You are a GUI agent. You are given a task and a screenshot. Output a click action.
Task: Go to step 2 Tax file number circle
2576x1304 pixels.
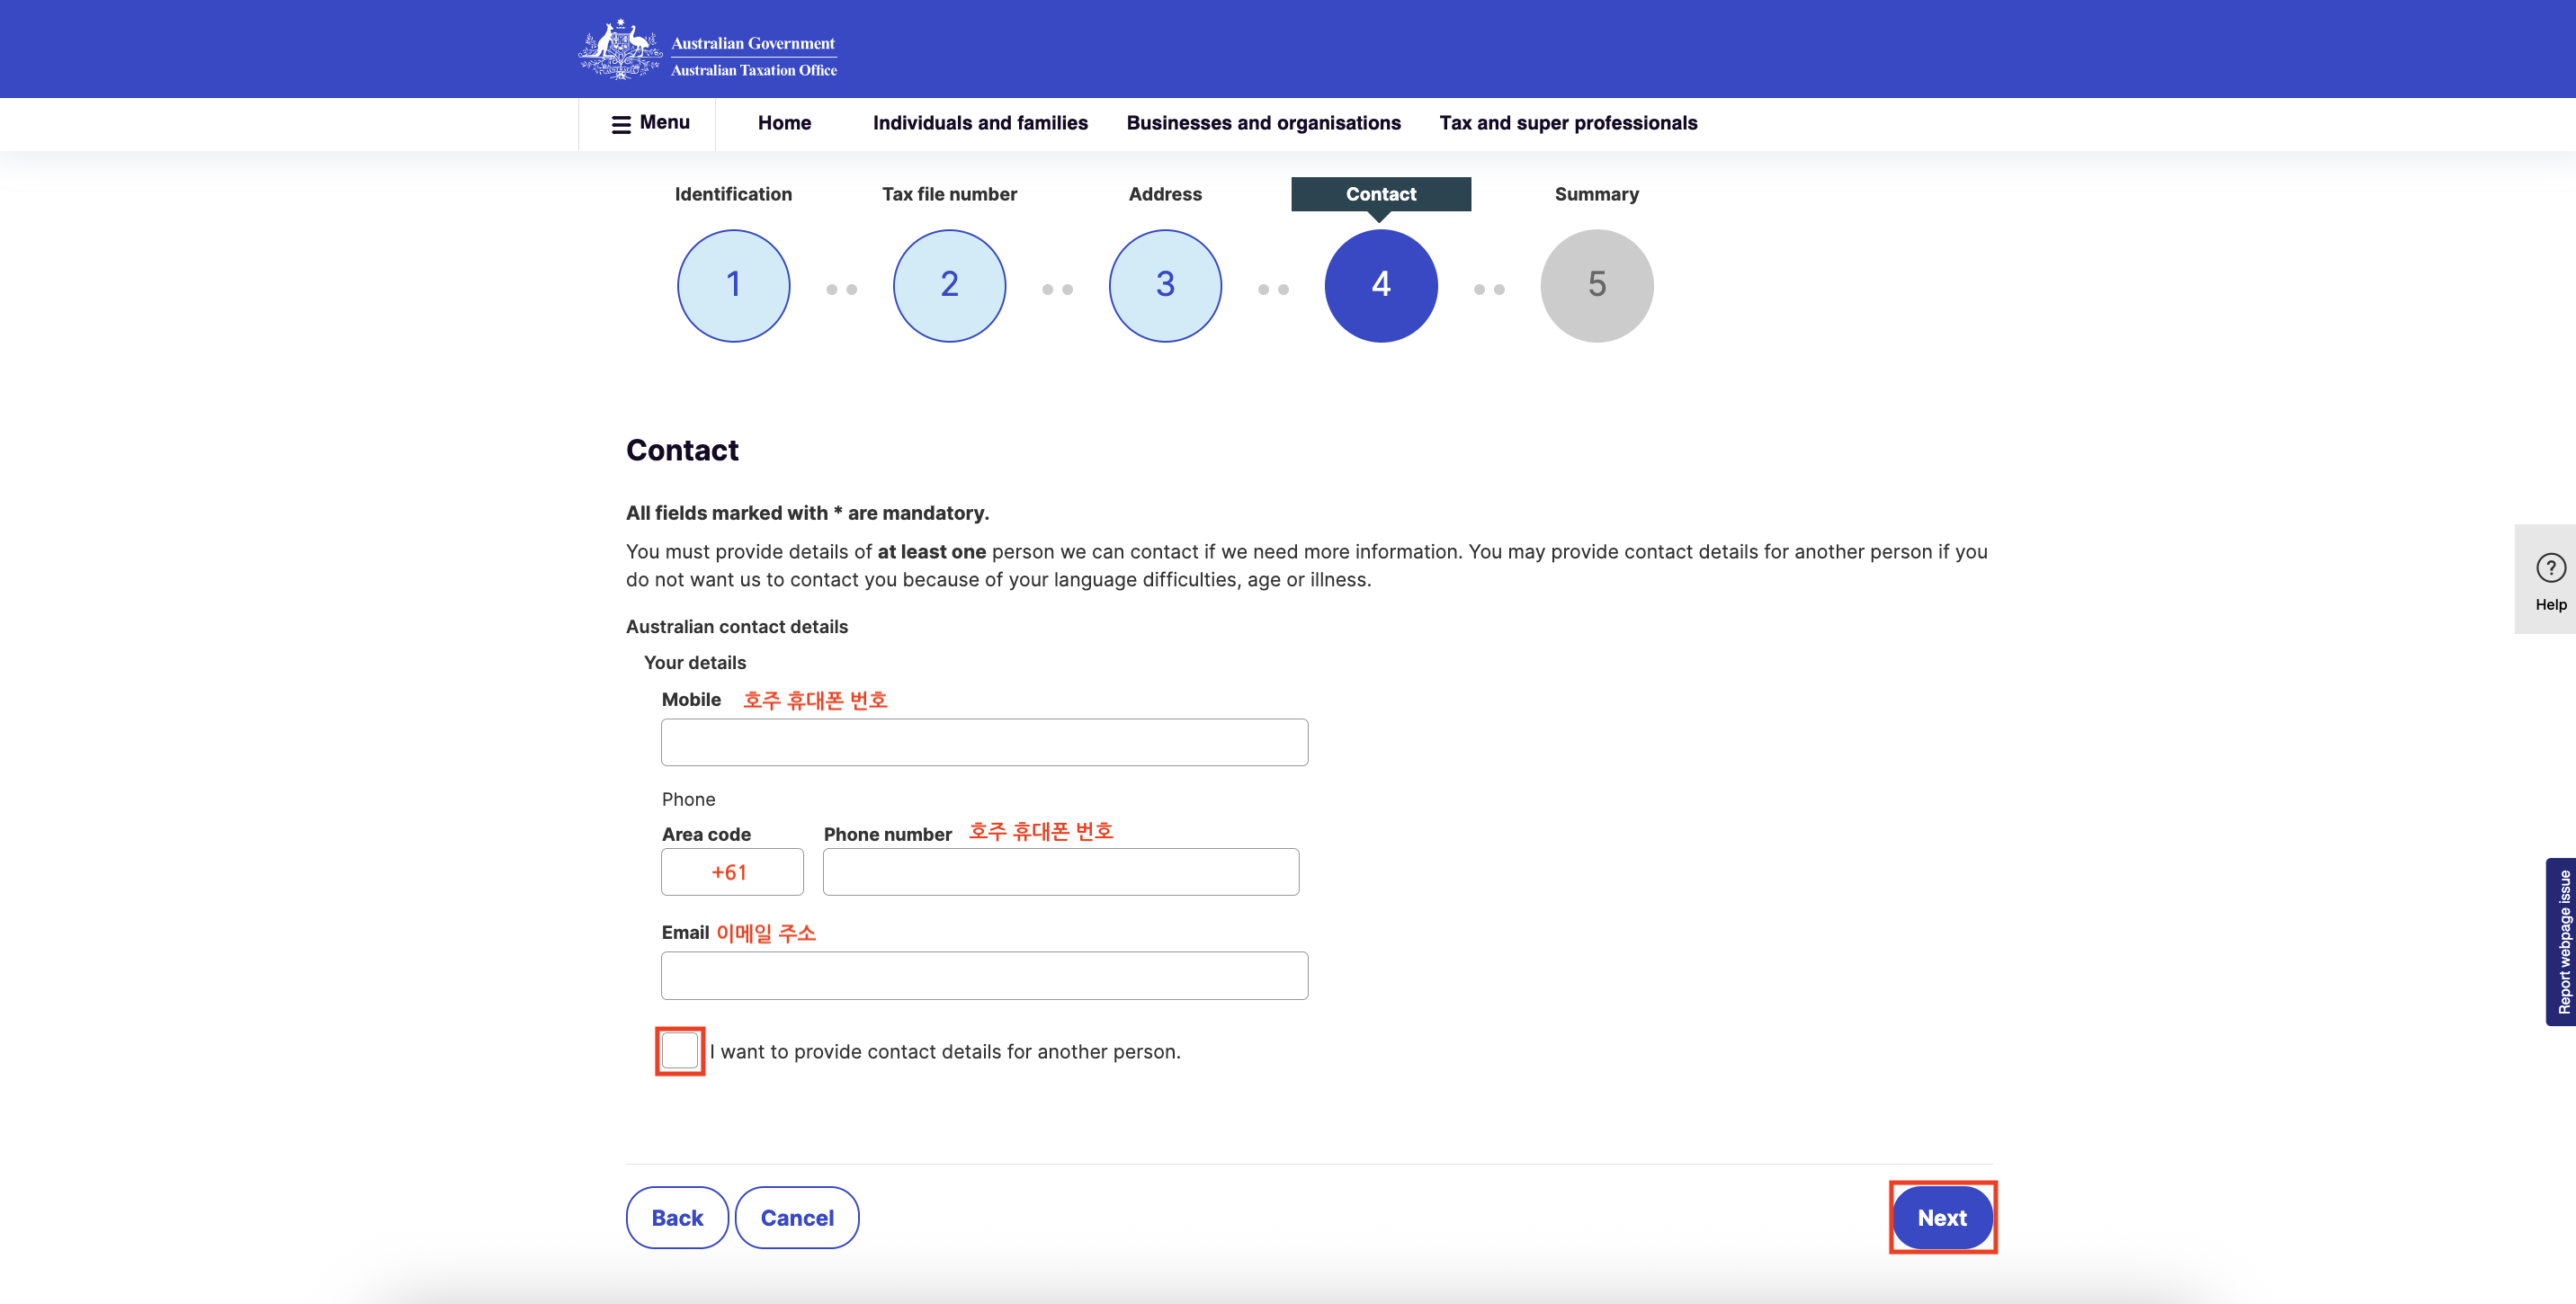tap(949, 286)
